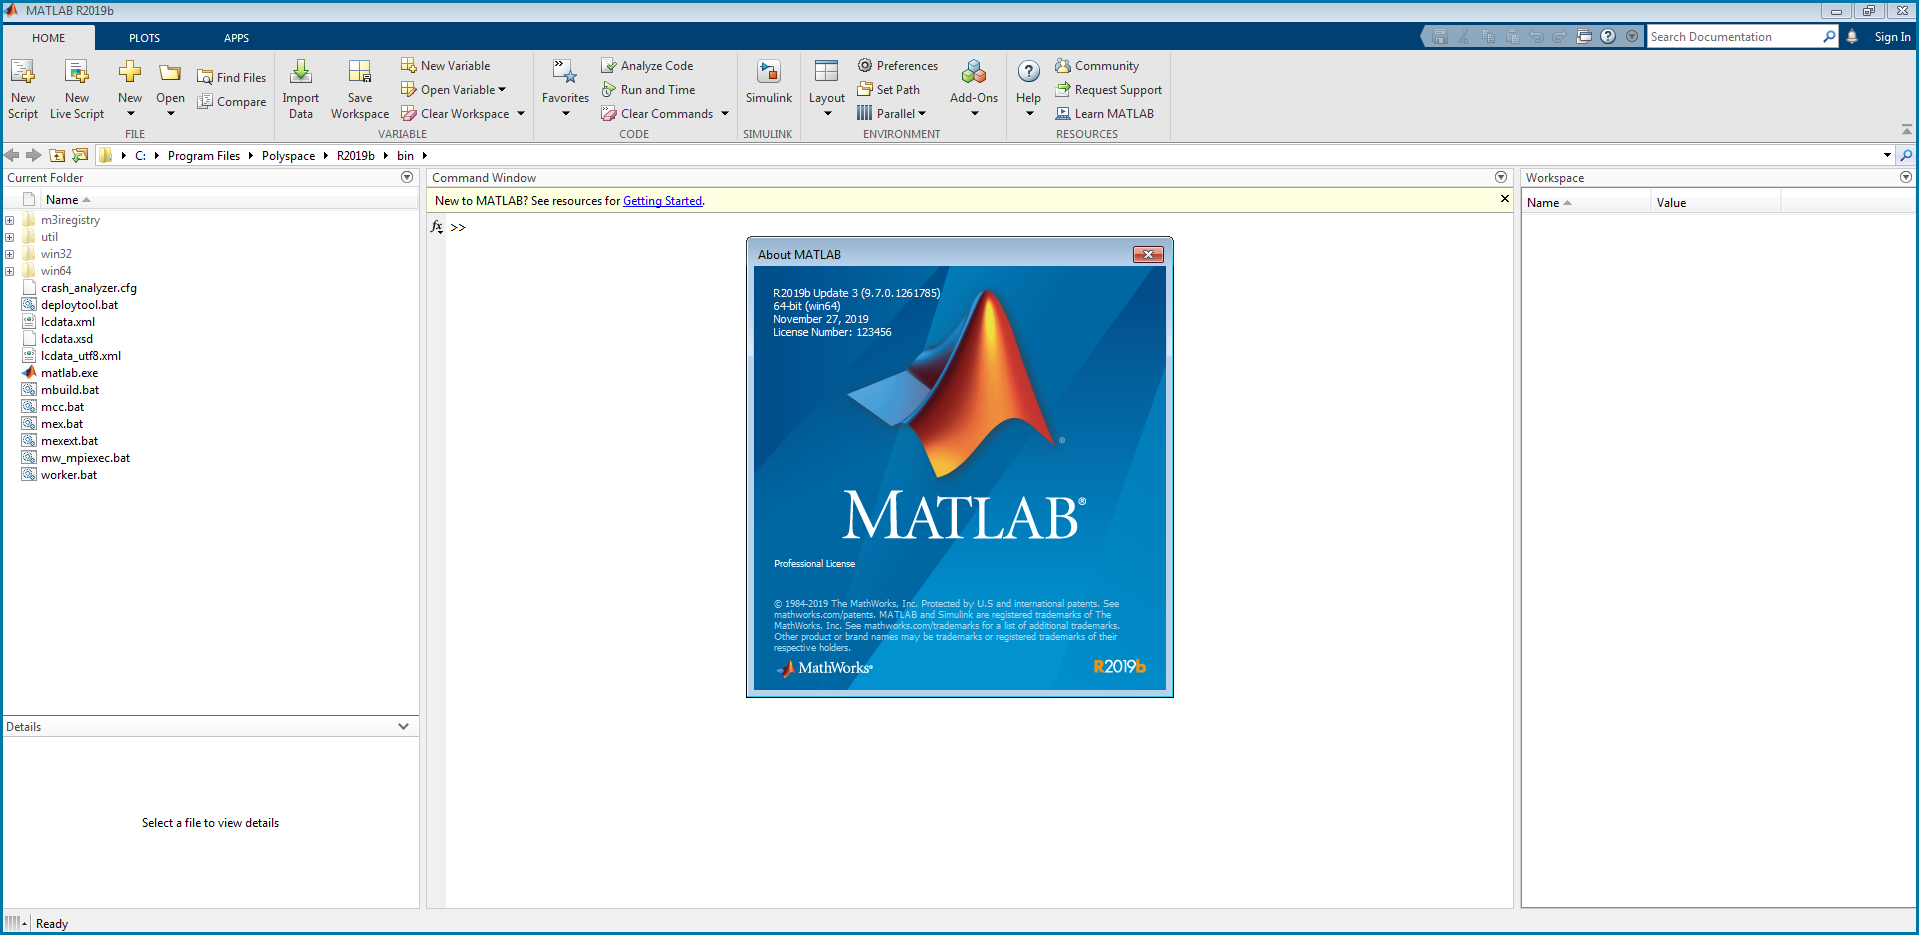The height and width of the screenshot is (935, 1919).
Task: Click the Open folder icon
Action: (x=170, y=73)
